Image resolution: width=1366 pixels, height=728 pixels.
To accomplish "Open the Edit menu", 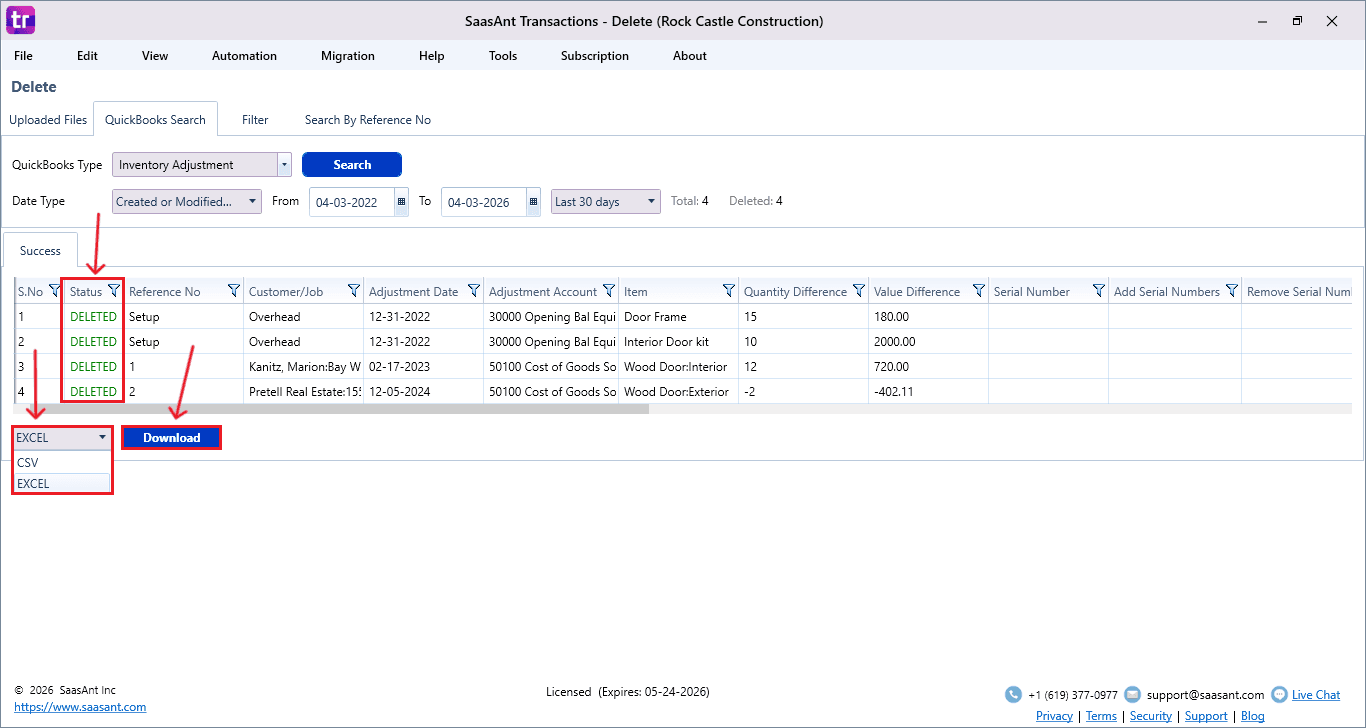I will (x=88, y=56).
